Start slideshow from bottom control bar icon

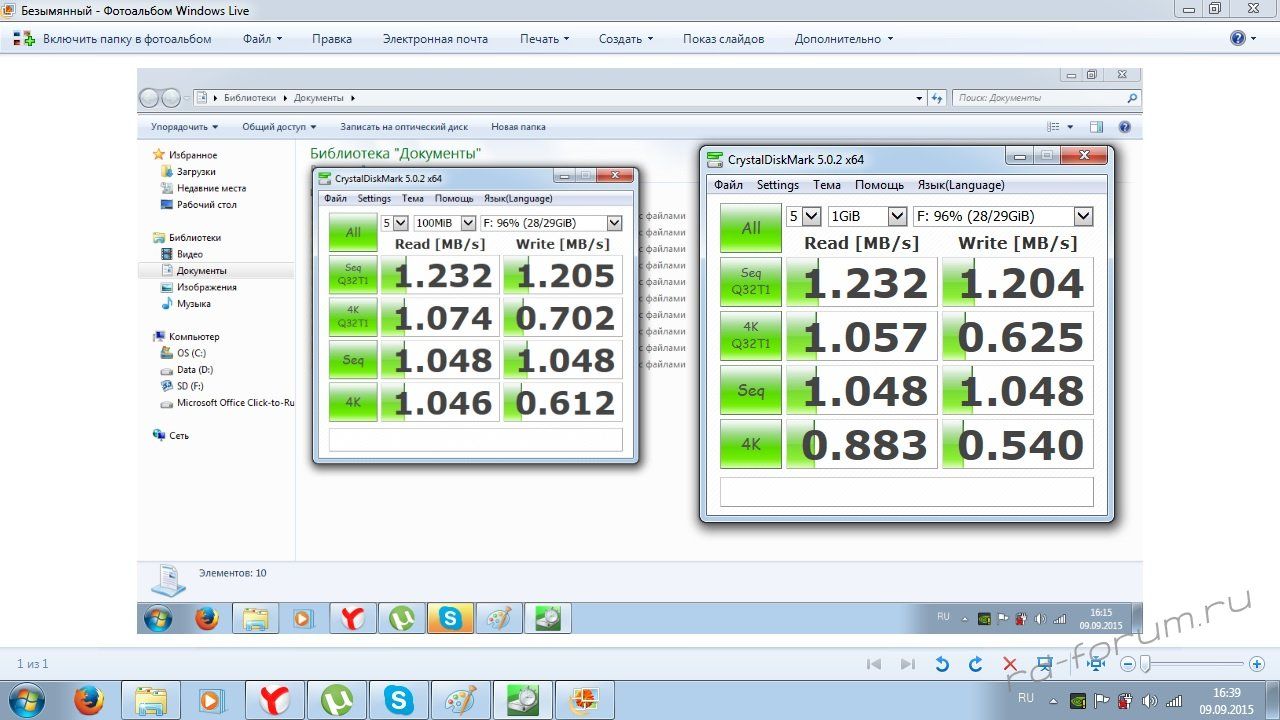point(1044,664)
